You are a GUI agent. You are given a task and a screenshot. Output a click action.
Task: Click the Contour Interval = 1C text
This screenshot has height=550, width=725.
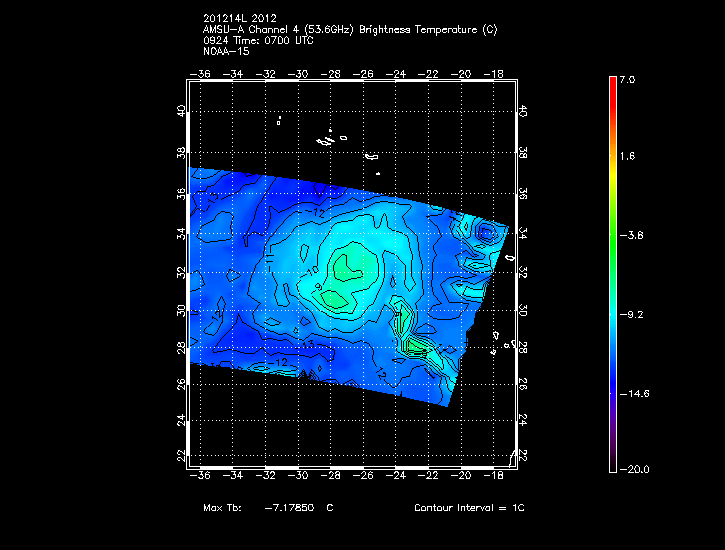469,508
